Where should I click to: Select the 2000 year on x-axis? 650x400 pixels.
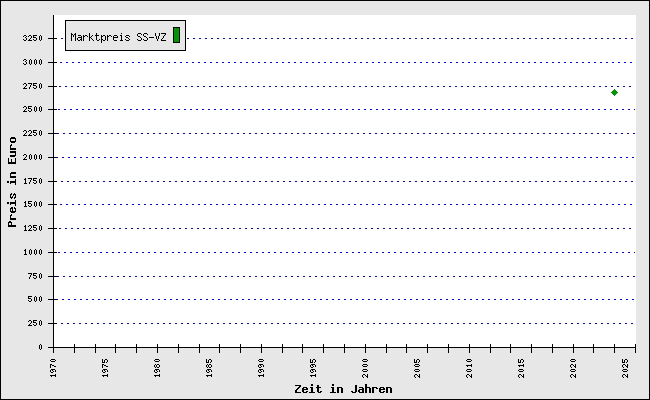point(366,366)
